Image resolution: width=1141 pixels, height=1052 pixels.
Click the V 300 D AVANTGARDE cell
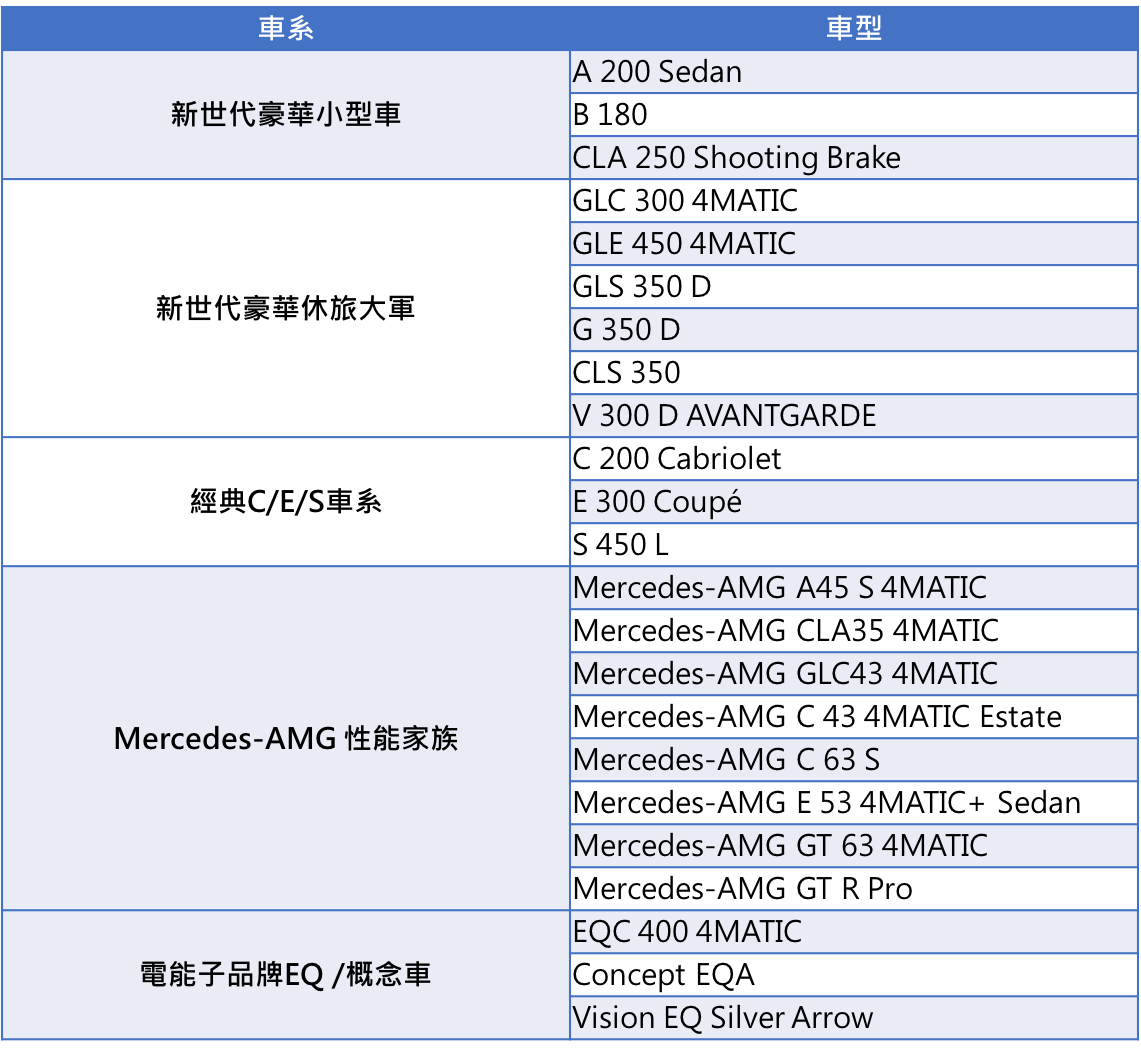tap(854, 415)
